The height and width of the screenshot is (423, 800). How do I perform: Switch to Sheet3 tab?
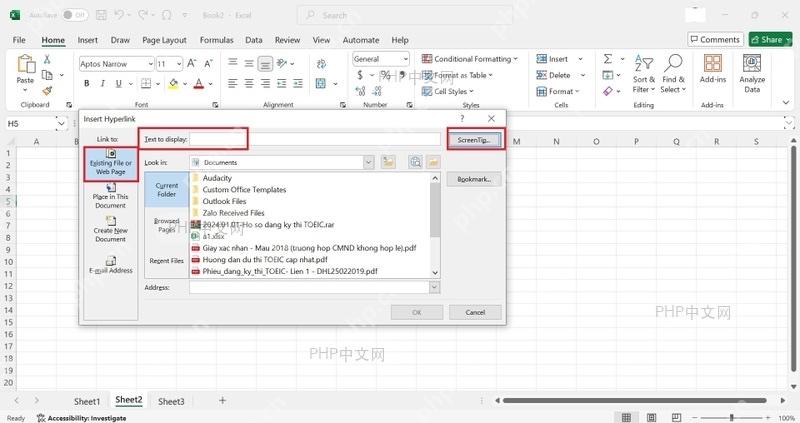171,401
